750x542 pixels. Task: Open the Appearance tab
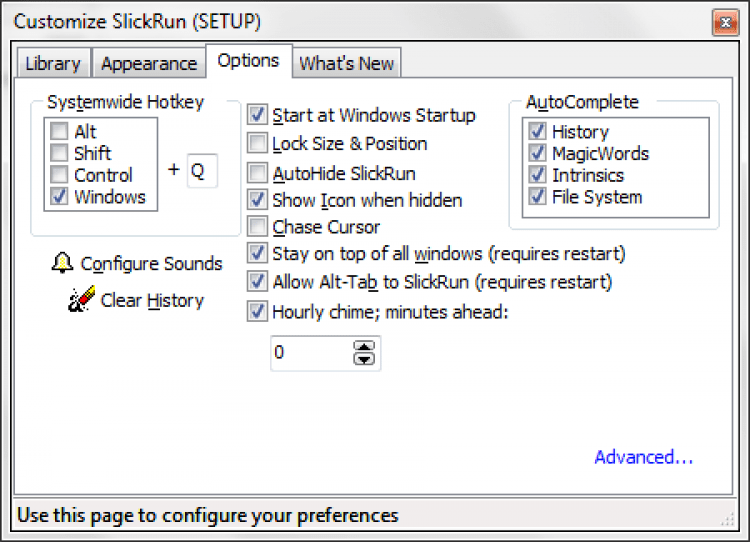coord(149,63)
